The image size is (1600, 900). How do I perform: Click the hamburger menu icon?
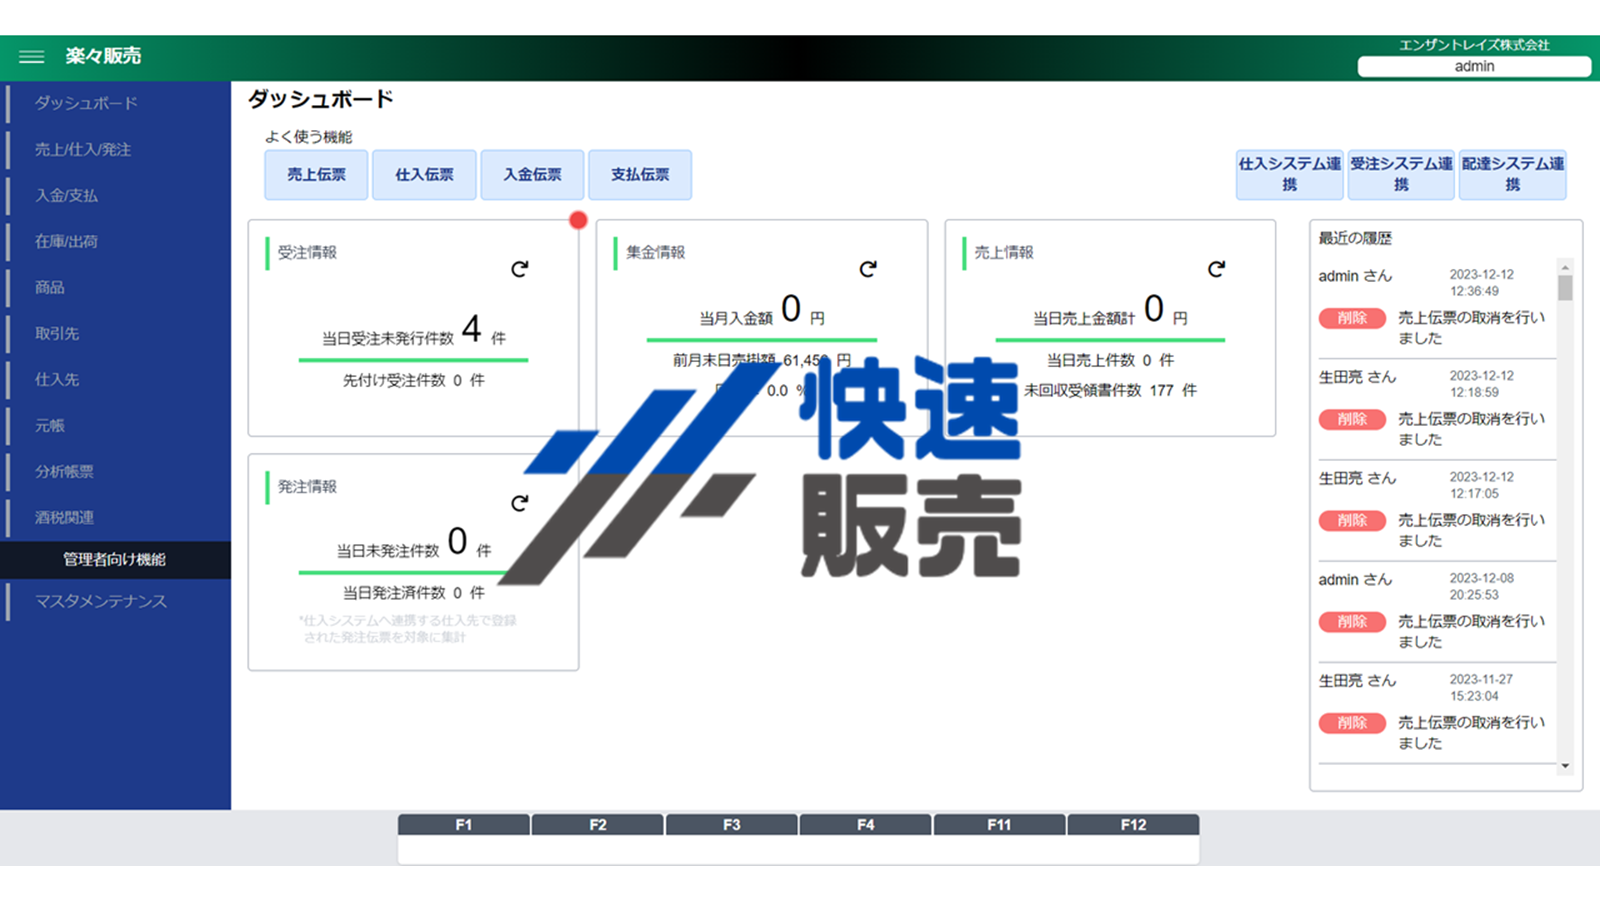tap(31, 57)
